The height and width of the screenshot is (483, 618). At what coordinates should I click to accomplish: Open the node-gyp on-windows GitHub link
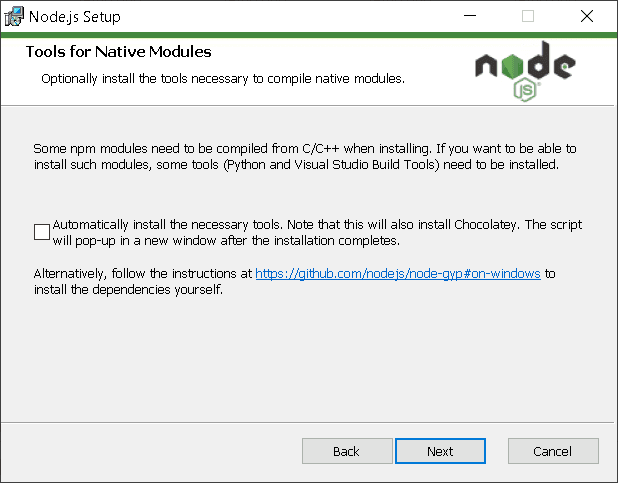(x=398, y=273)
